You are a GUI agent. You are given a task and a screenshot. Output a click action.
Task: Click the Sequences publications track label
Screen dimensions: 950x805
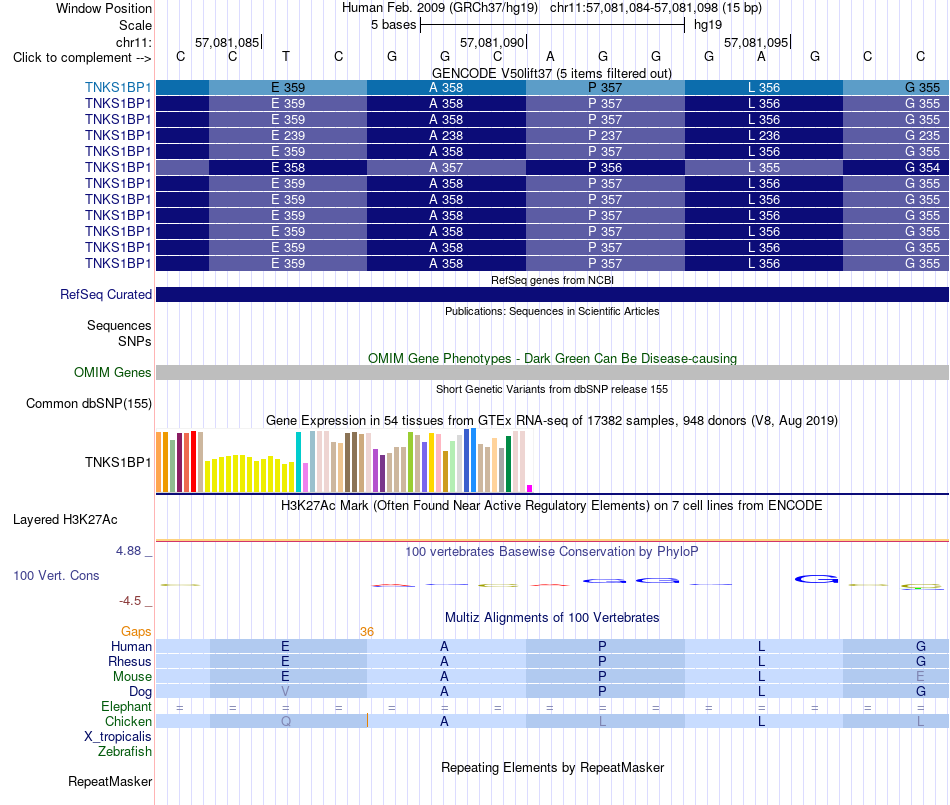tap(119, 325)
